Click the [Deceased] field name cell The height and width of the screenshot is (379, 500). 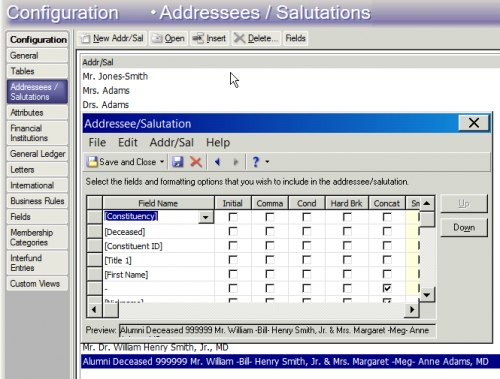(159, 232)
